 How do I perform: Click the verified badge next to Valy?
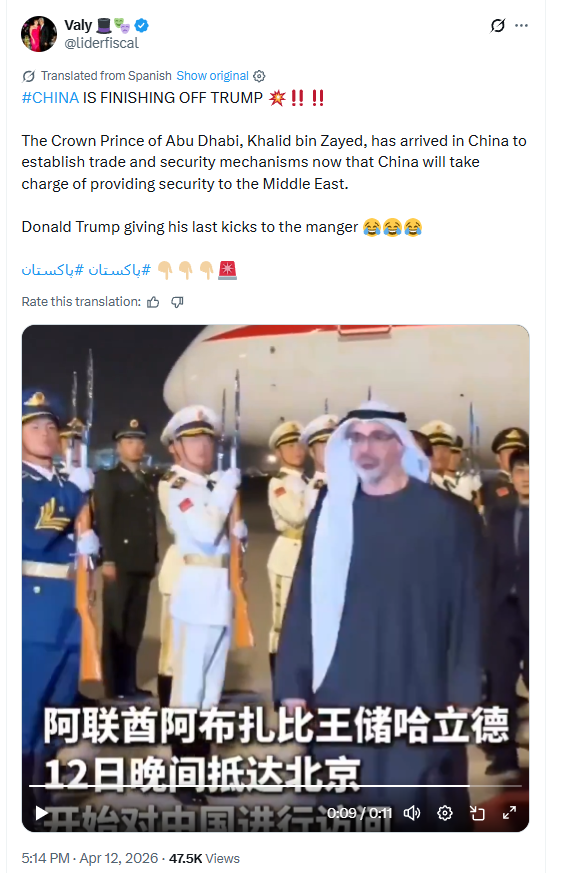click(141, 25)
